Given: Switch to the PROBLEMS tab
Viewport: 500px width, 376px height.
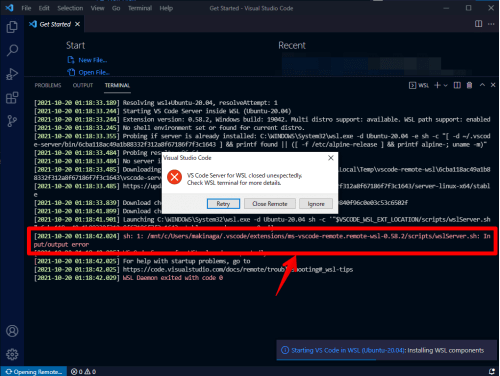Looking at the screenshot, I should 48,85.
